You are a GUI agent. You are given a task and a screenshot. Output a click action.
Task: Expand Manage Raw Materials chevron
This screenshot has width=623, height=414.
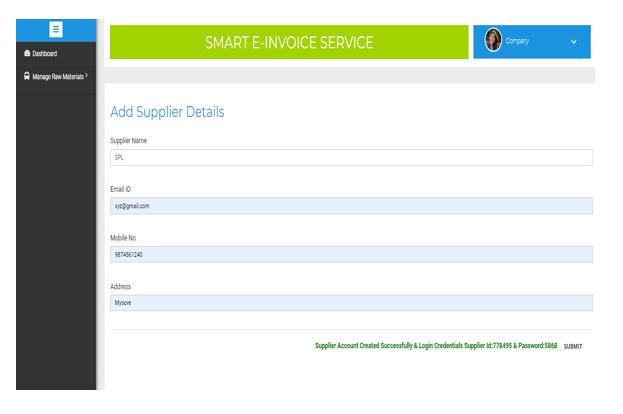pos(86,75)
